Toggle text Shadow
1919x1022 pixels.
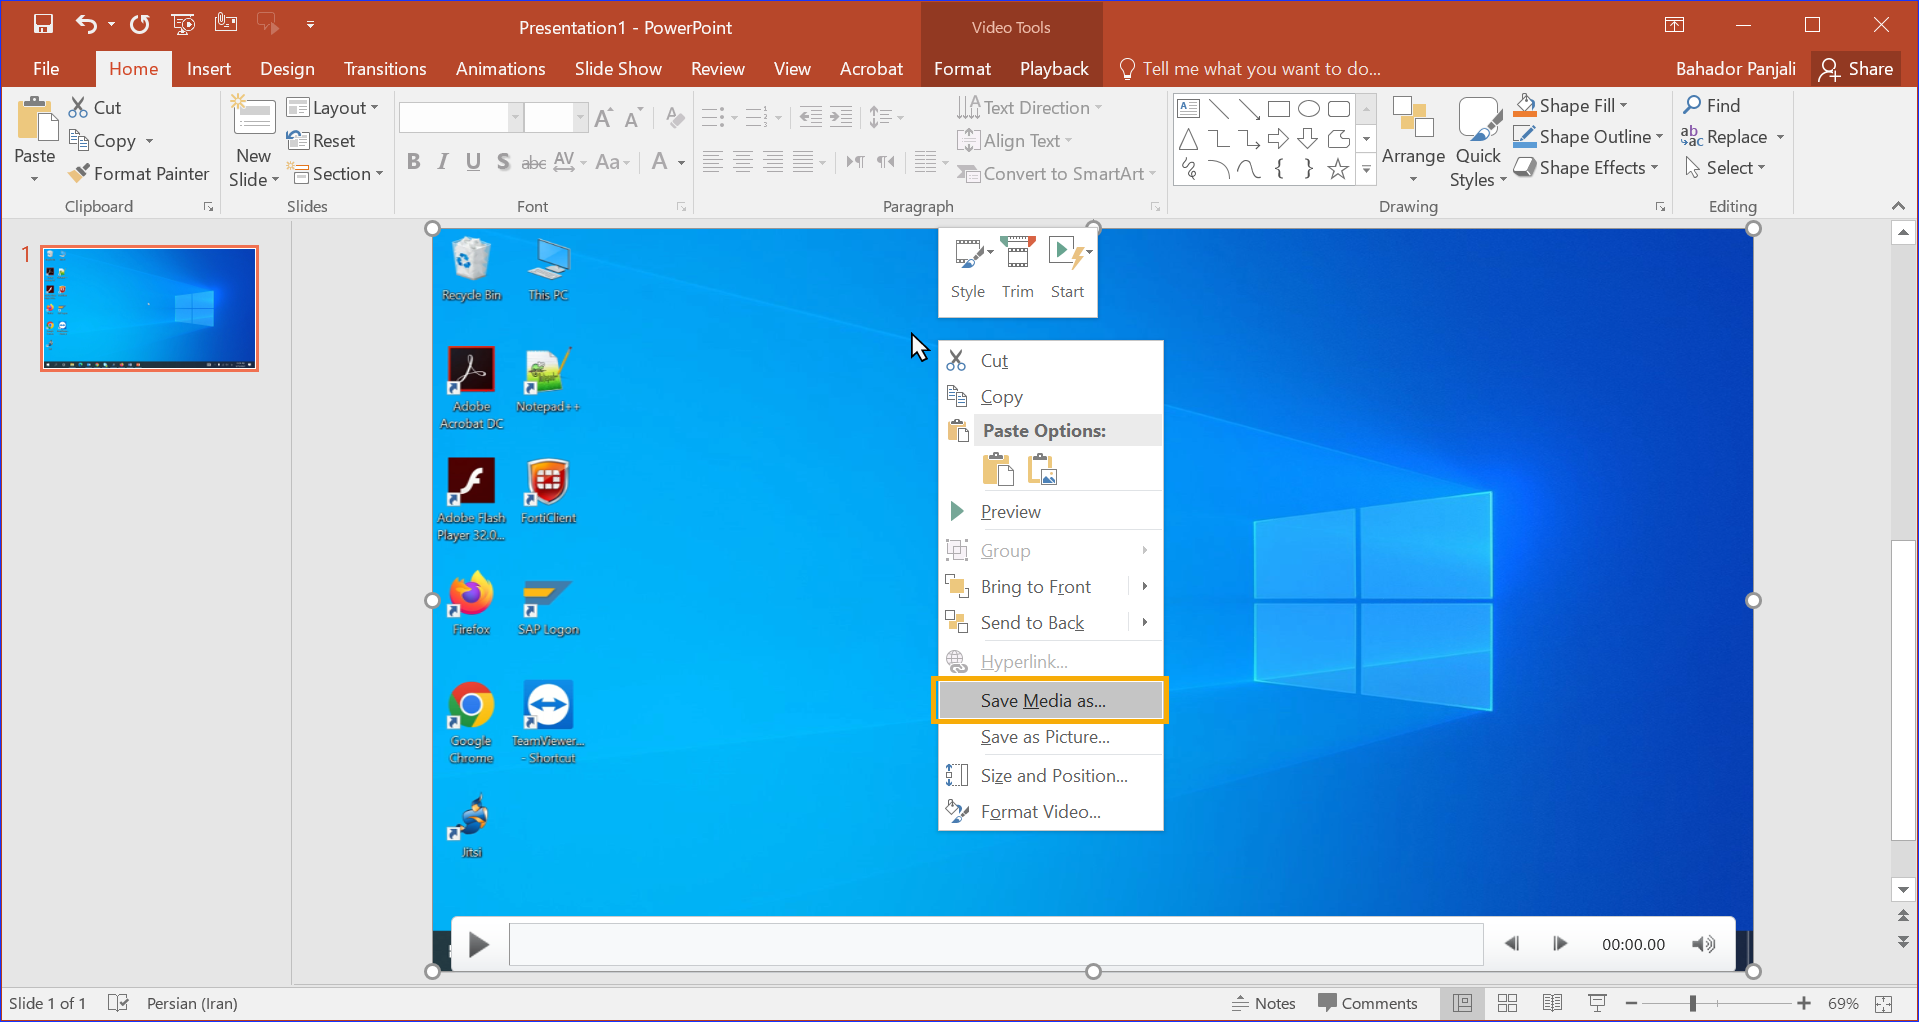click(x=503, y=162)
